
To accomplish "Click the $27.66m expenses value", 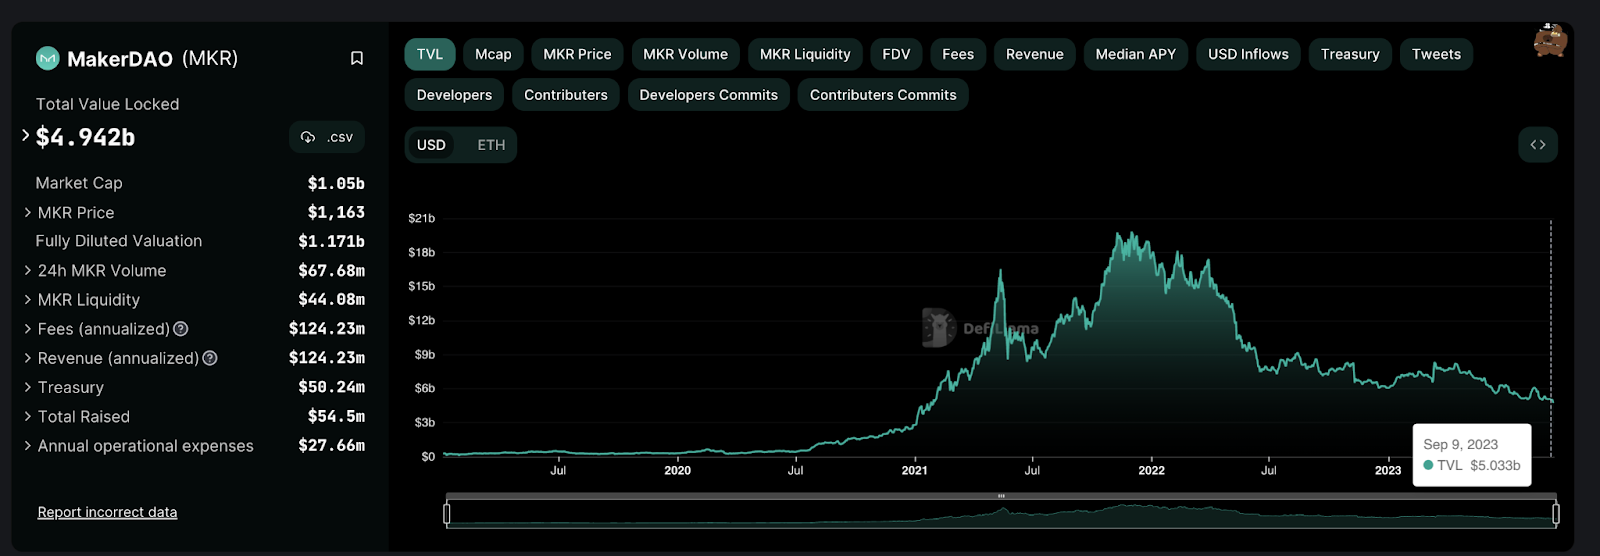I will click(331, 446).
